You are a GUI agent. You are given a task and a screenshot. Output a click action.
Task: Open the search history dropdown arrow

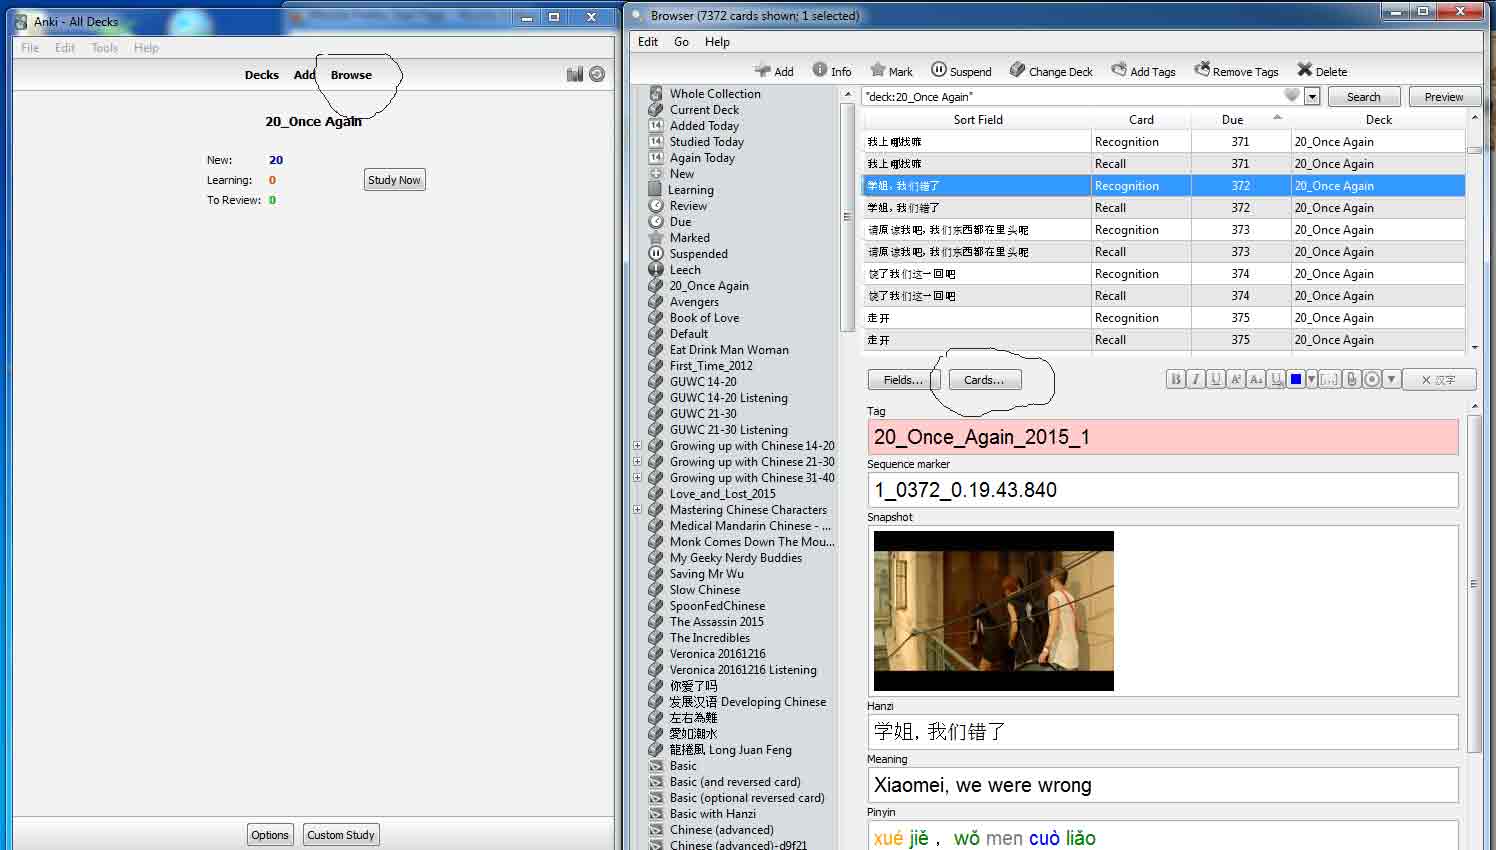(1312, 97)
